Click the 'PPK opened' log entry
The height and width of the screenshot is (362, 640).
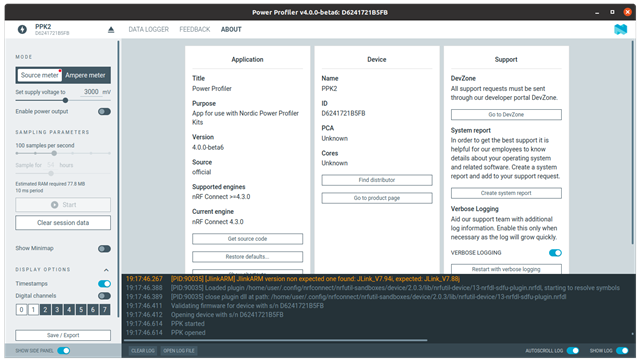click(188, 333)
